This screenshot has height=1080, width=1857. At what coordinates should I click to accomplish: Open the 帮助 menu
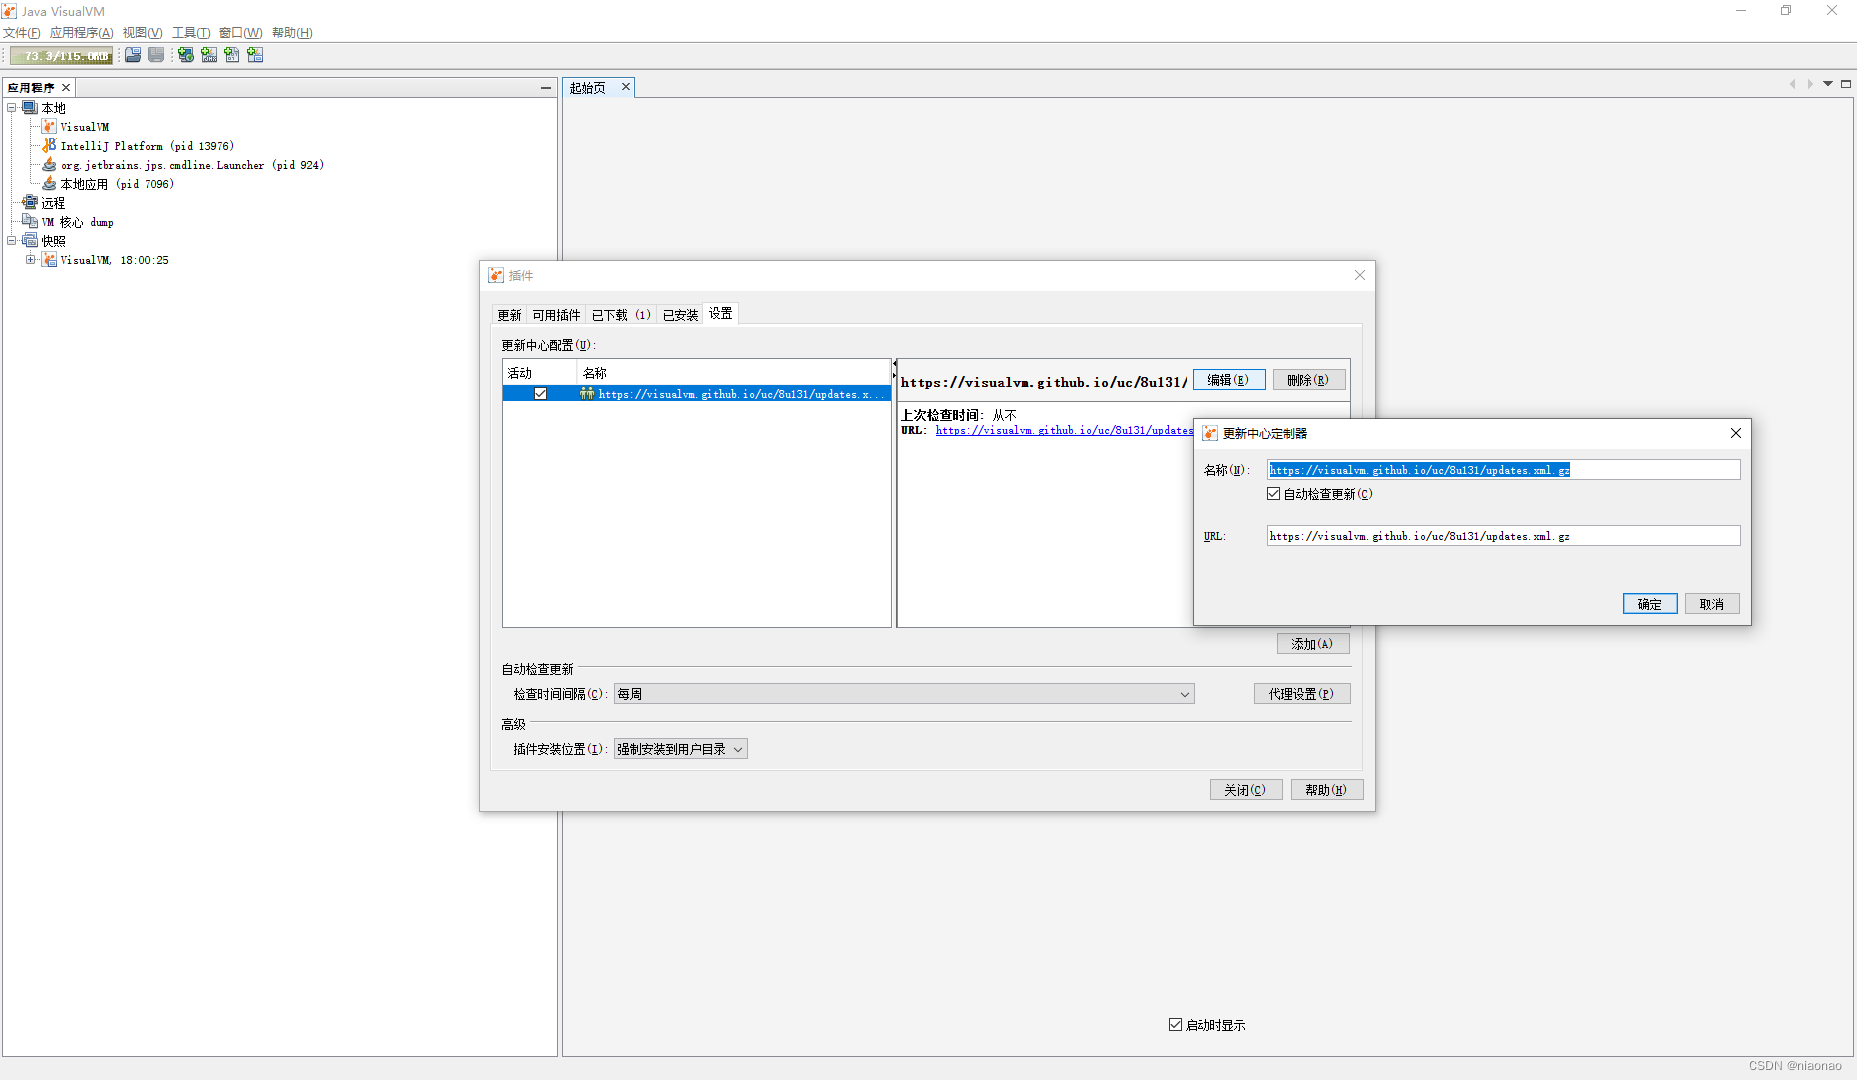(292, 33)
